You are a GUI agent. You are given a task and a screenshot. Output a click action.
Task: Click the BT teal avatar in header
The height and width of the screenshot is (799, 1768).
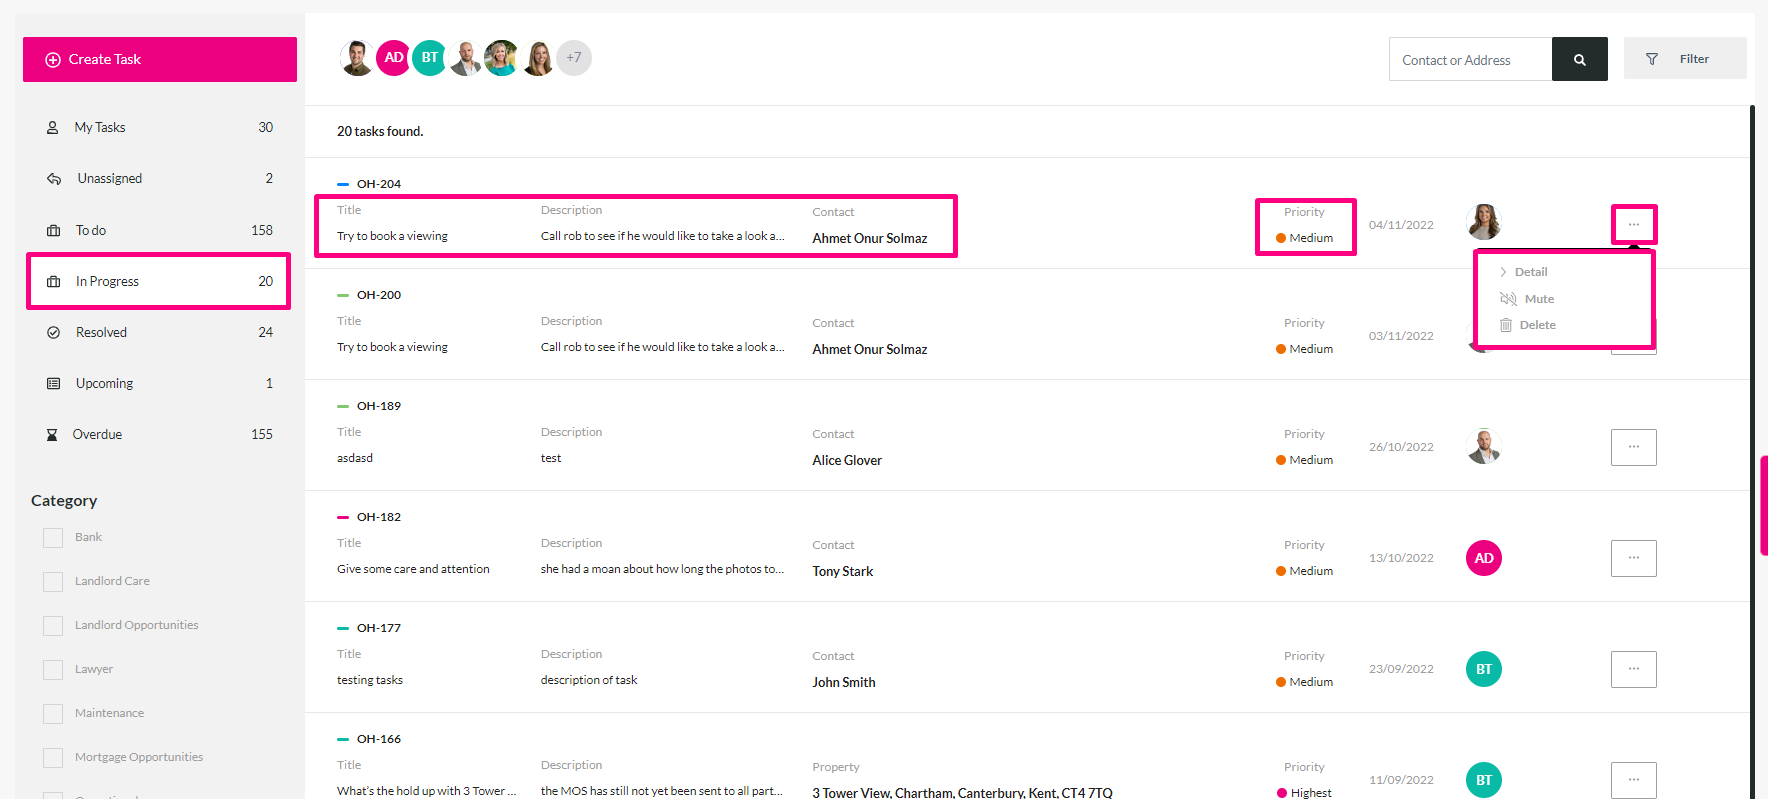429,58
